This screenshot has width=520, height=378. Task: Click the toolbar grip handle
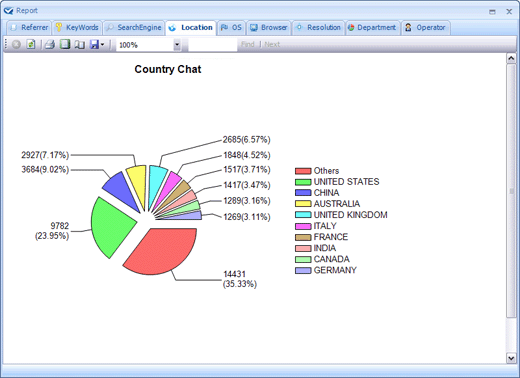click(6, 44)
